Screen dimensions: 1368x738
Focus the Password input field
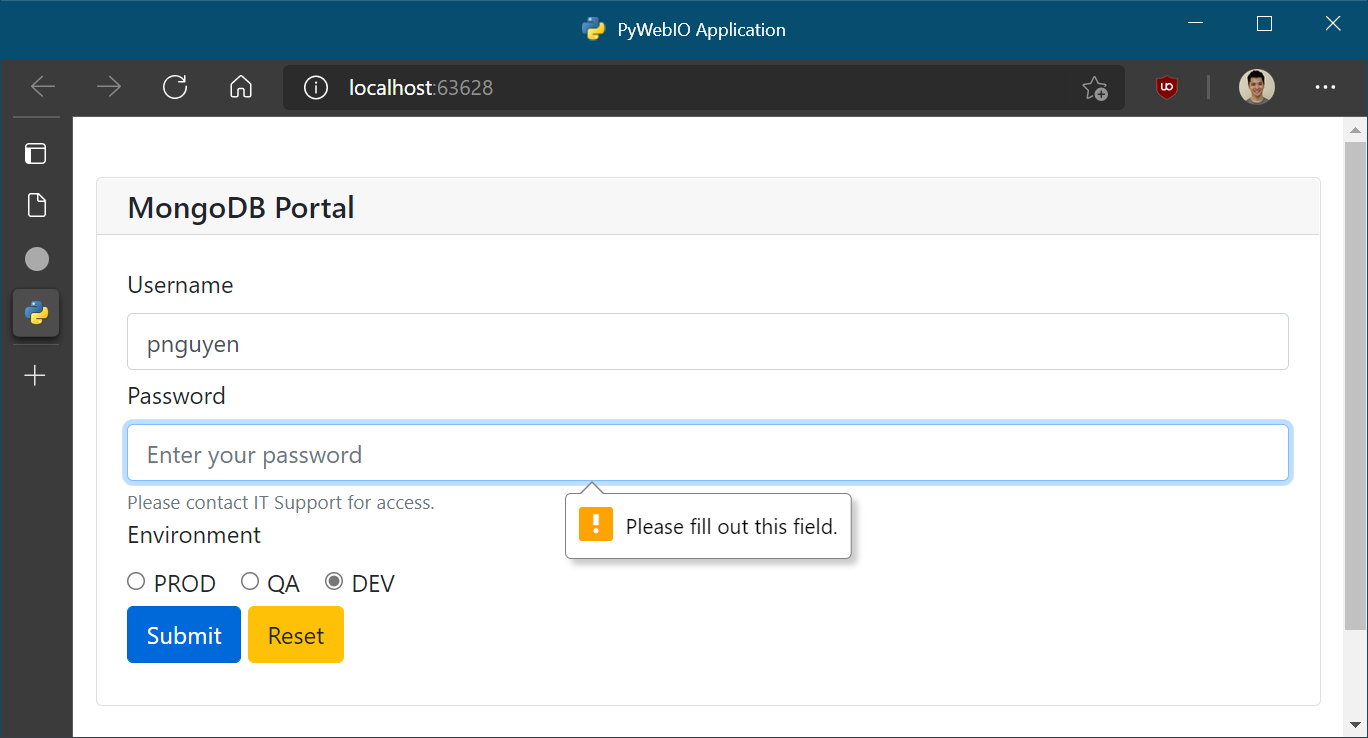pyautogui.click(x=708, y=453)
